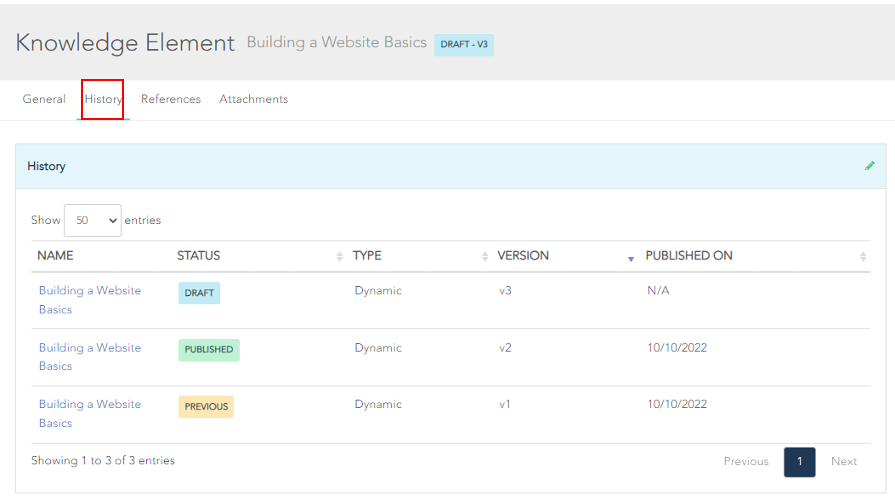895x502 pixels.
Task: Click the TYPE column header text
Action: [x=367, y=256]
